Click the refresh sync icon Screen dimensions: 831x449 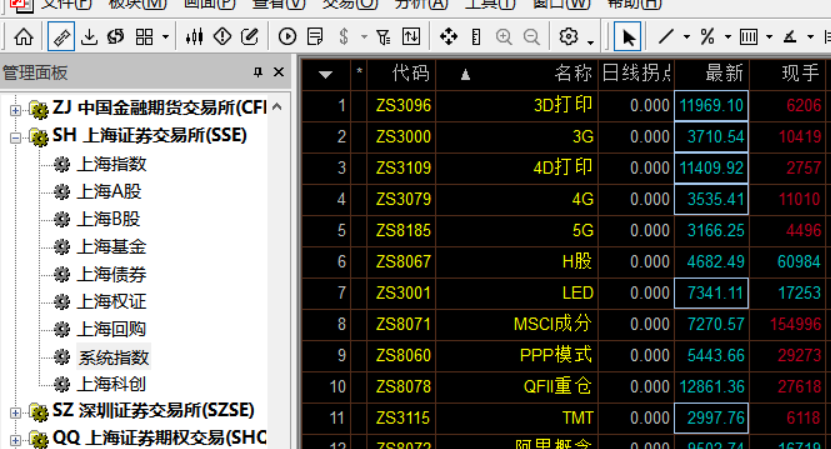point(116,37)
